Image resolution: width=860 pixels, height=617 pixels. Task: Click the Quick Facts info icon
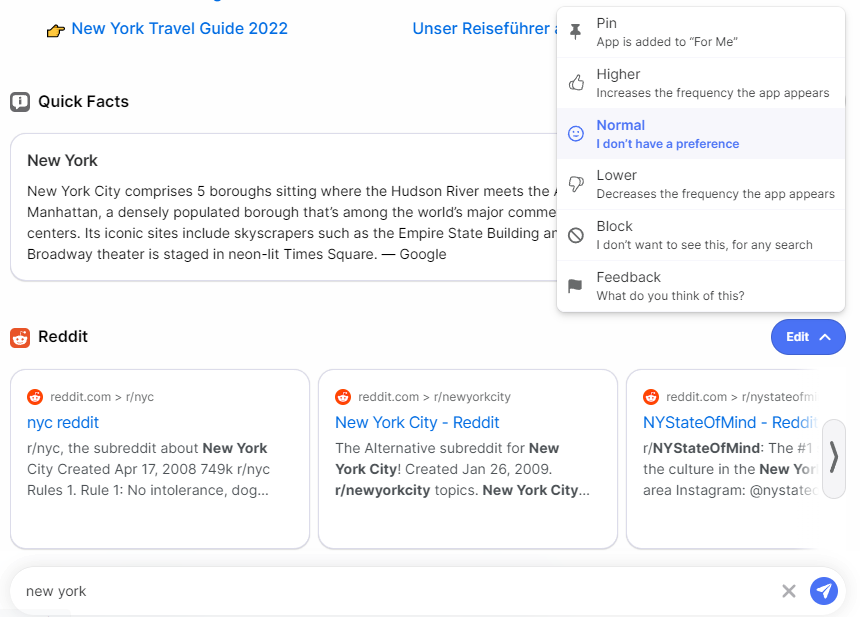coord(20,101)
